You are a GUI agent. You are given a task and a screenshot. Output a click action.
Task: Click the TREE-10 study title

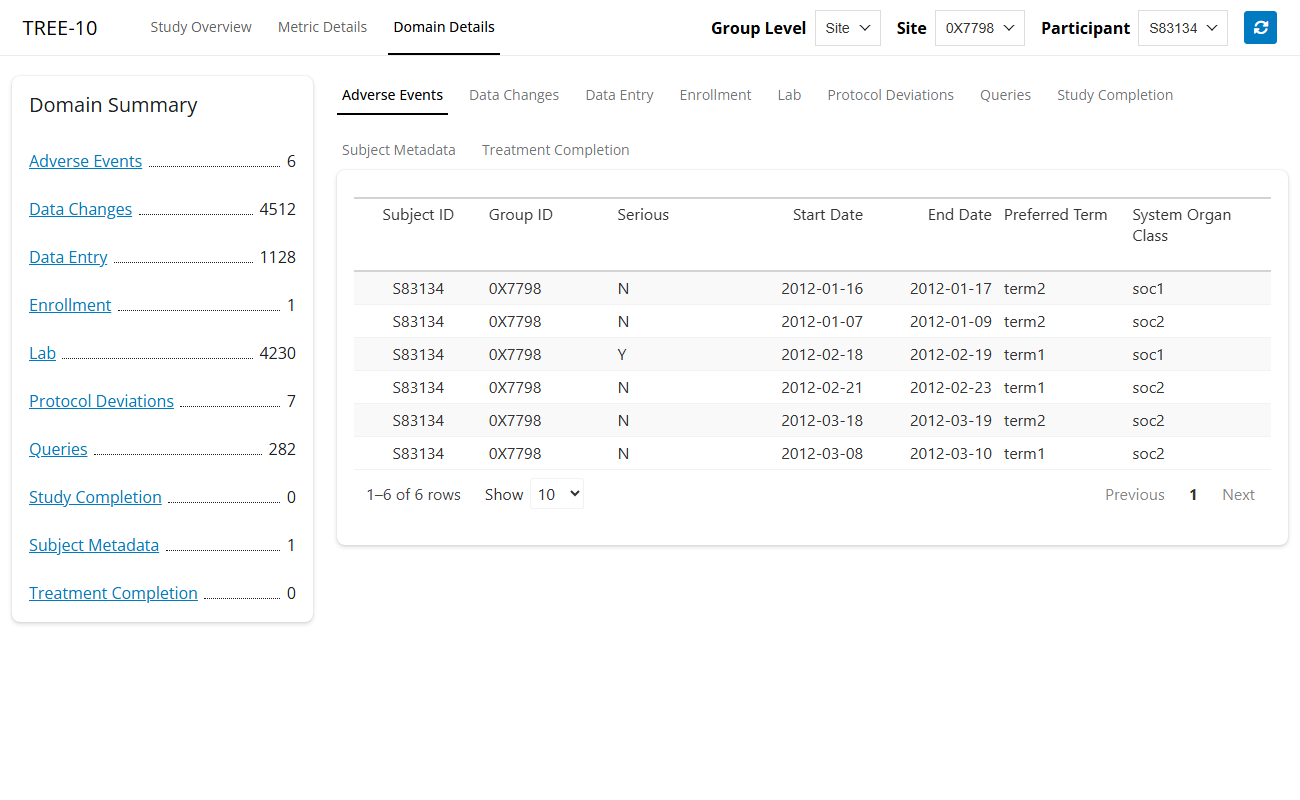click(60, 28)
